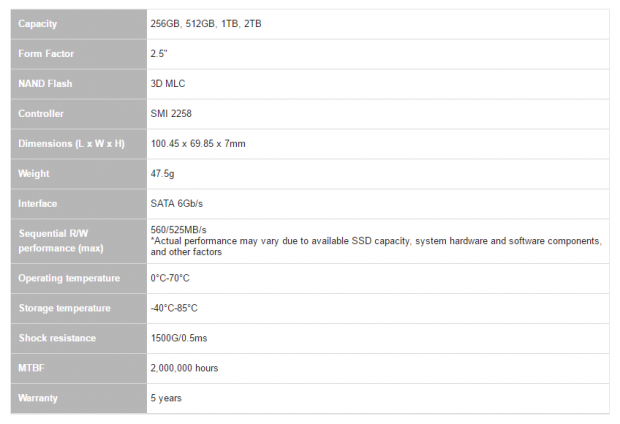The height and width of the screenshot is (424, 620).
Task: Select the SMI 2258 controller value
Action: (x=171, y=114)
